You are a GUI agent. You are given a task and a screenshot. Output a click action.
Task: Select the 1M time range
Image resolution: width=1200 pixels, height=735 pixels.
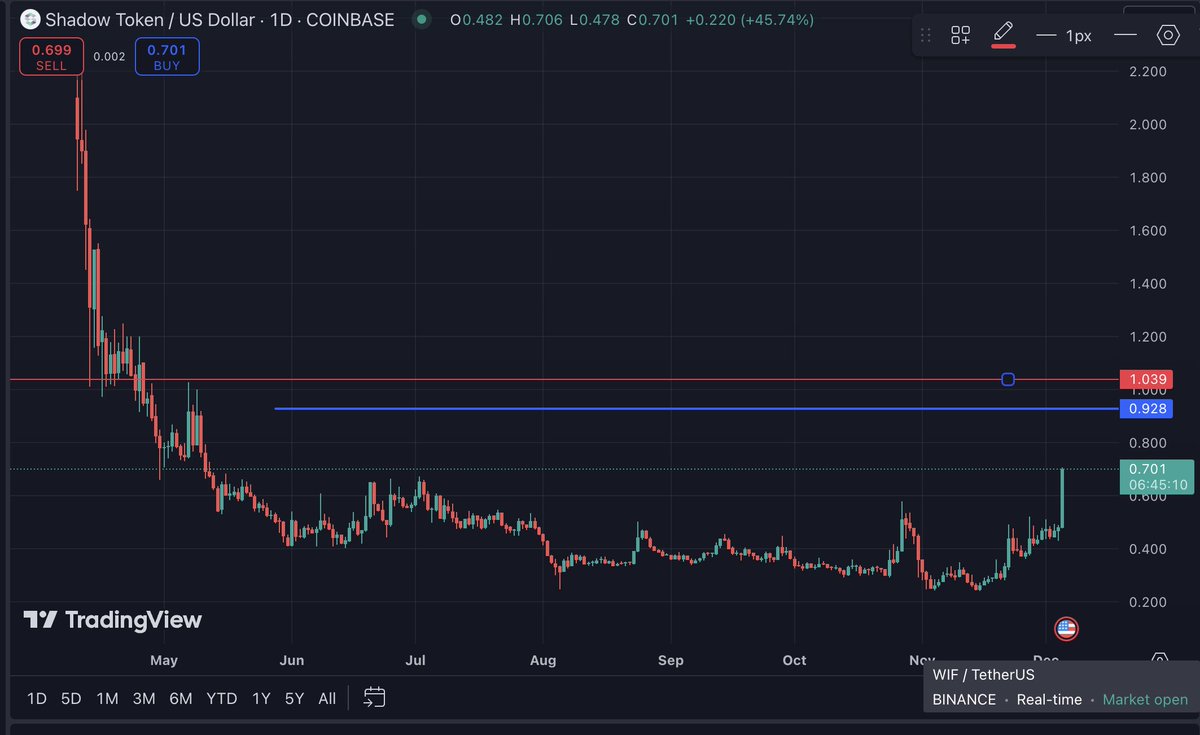[x=107, y=699]
